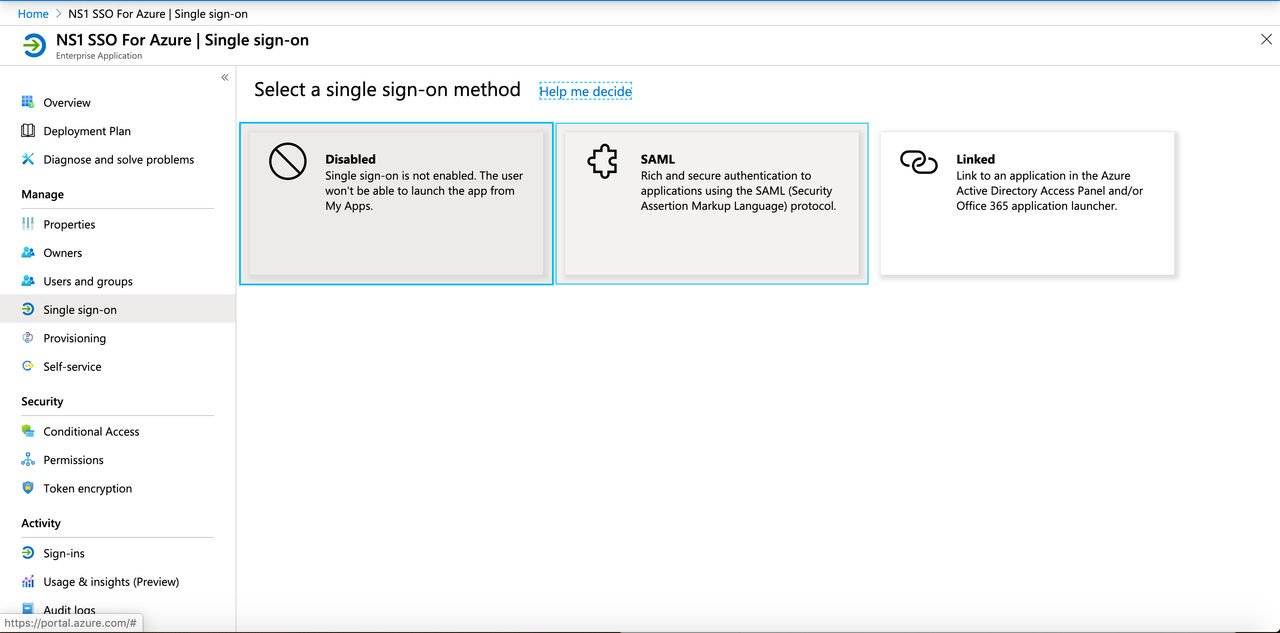1280x633 pixels.
Task: Click the Disabled circle-slash icon
Action: pos(288,161)
